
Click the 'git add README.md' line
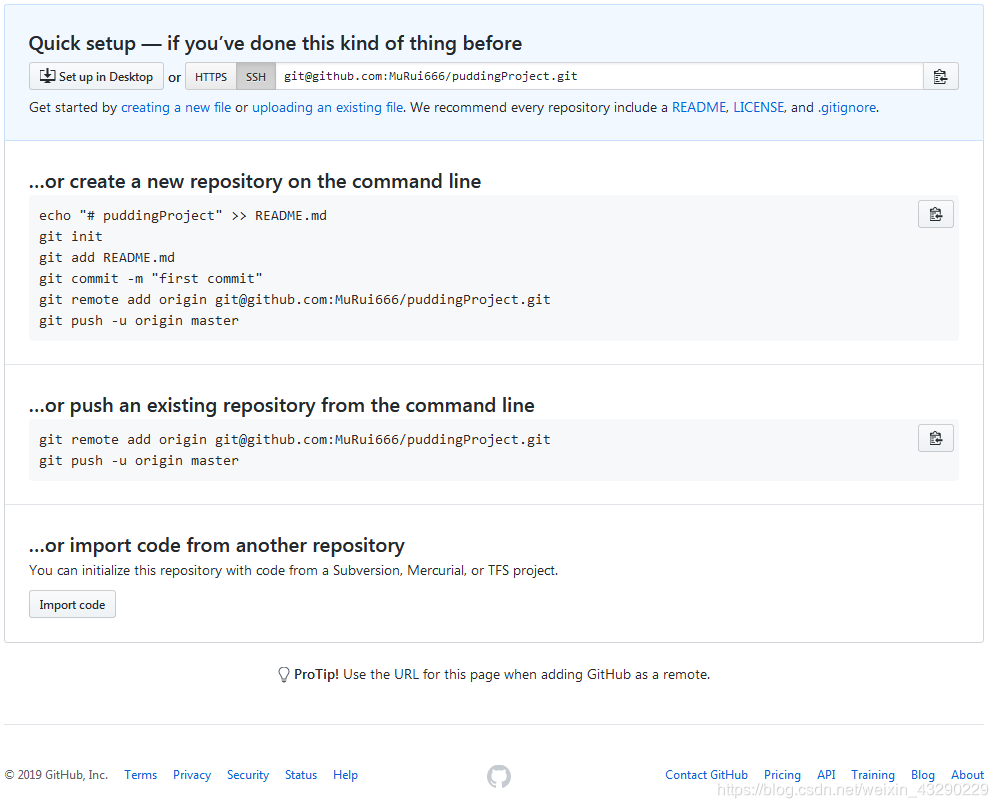pos(107,258)
